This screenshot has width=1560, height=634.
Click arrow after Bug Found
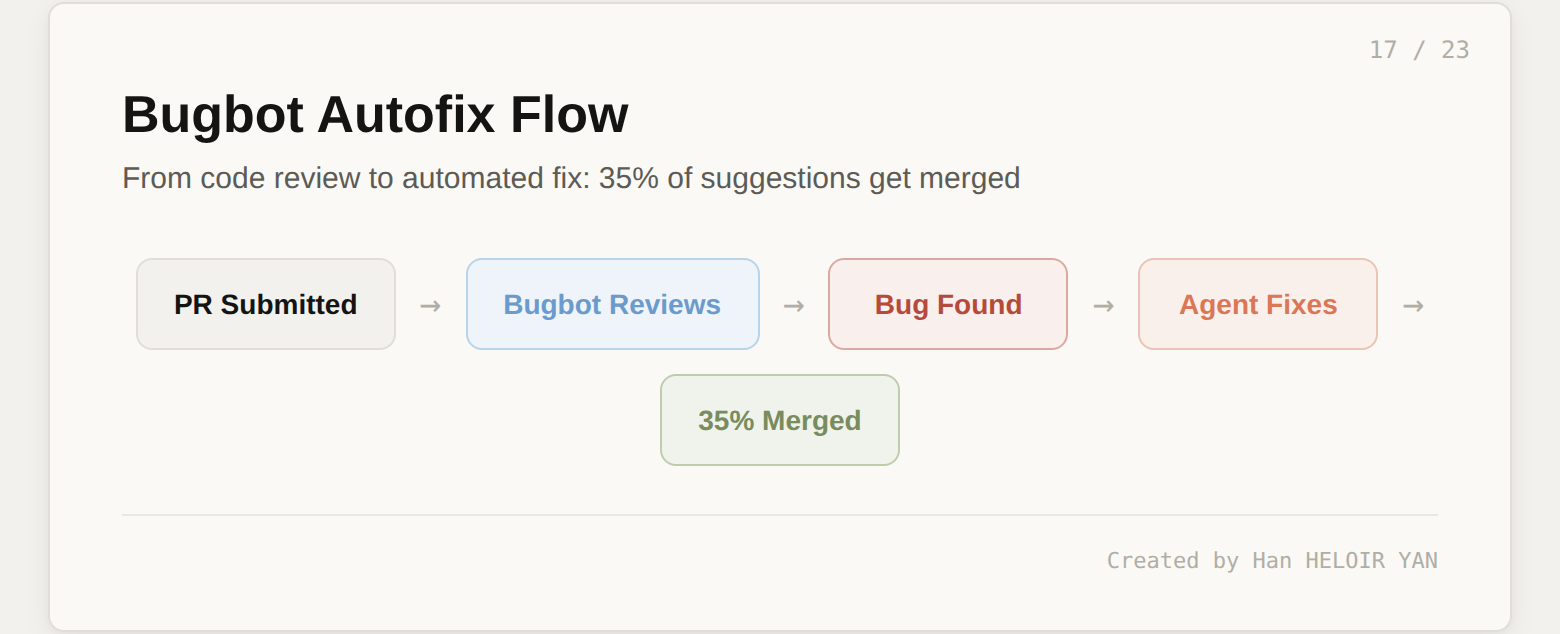[x=1103, y=306]
